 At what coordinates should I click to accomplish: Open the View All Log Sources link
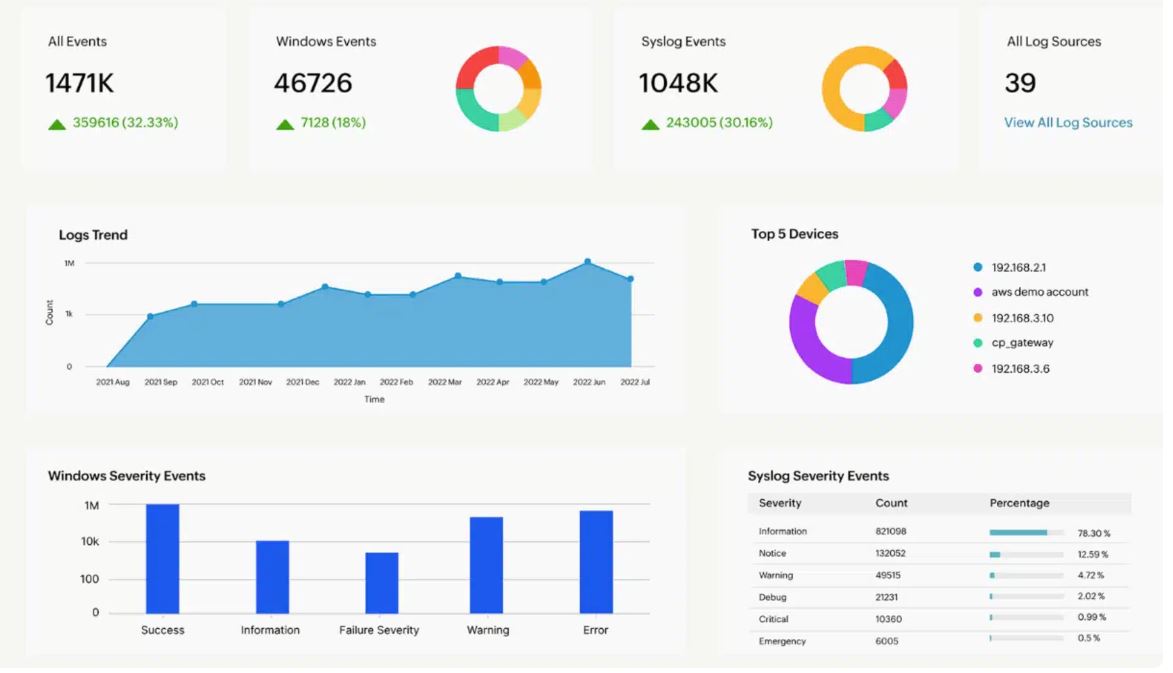pyautogui.click(x=1068, y=123)
